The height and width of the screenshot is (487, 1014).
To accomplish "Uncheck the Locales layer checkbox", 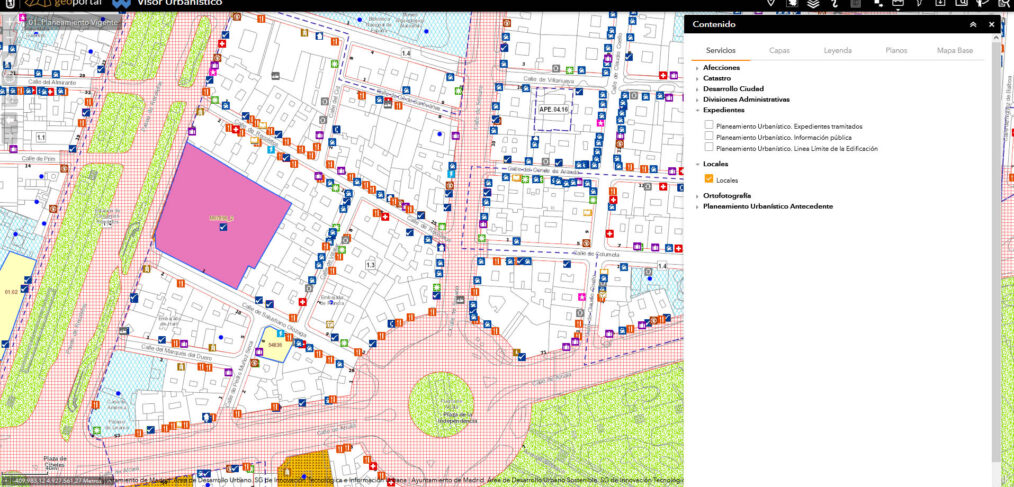I will pos(709,179).
